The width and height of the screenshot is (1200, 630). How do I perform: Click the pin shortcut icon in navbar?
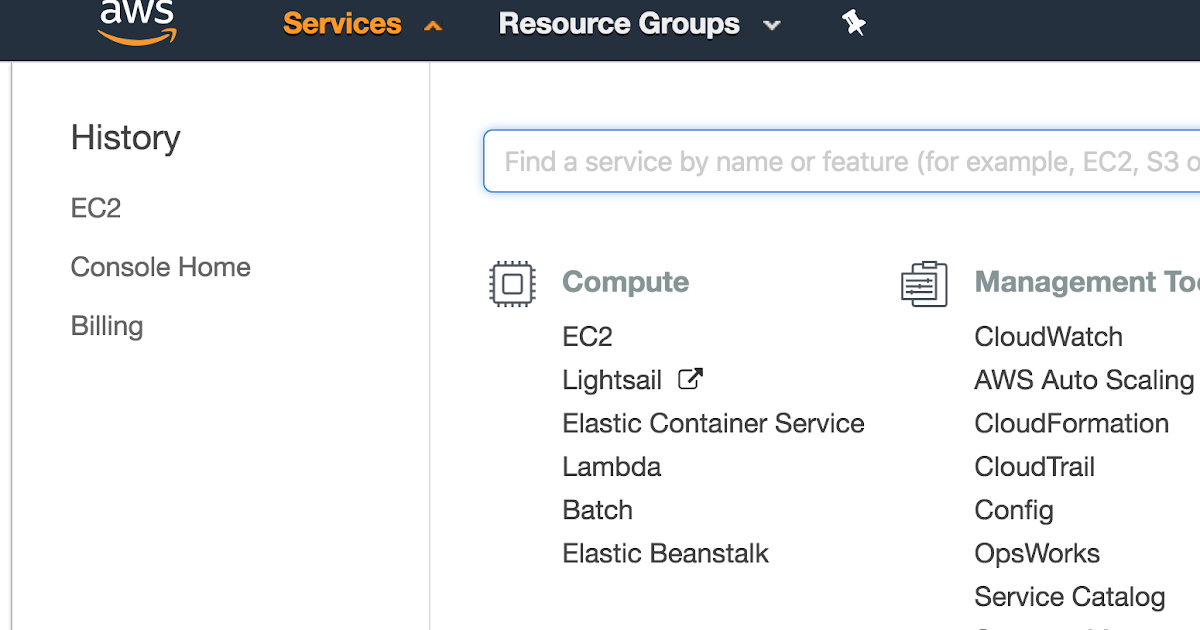click(853, 23)
